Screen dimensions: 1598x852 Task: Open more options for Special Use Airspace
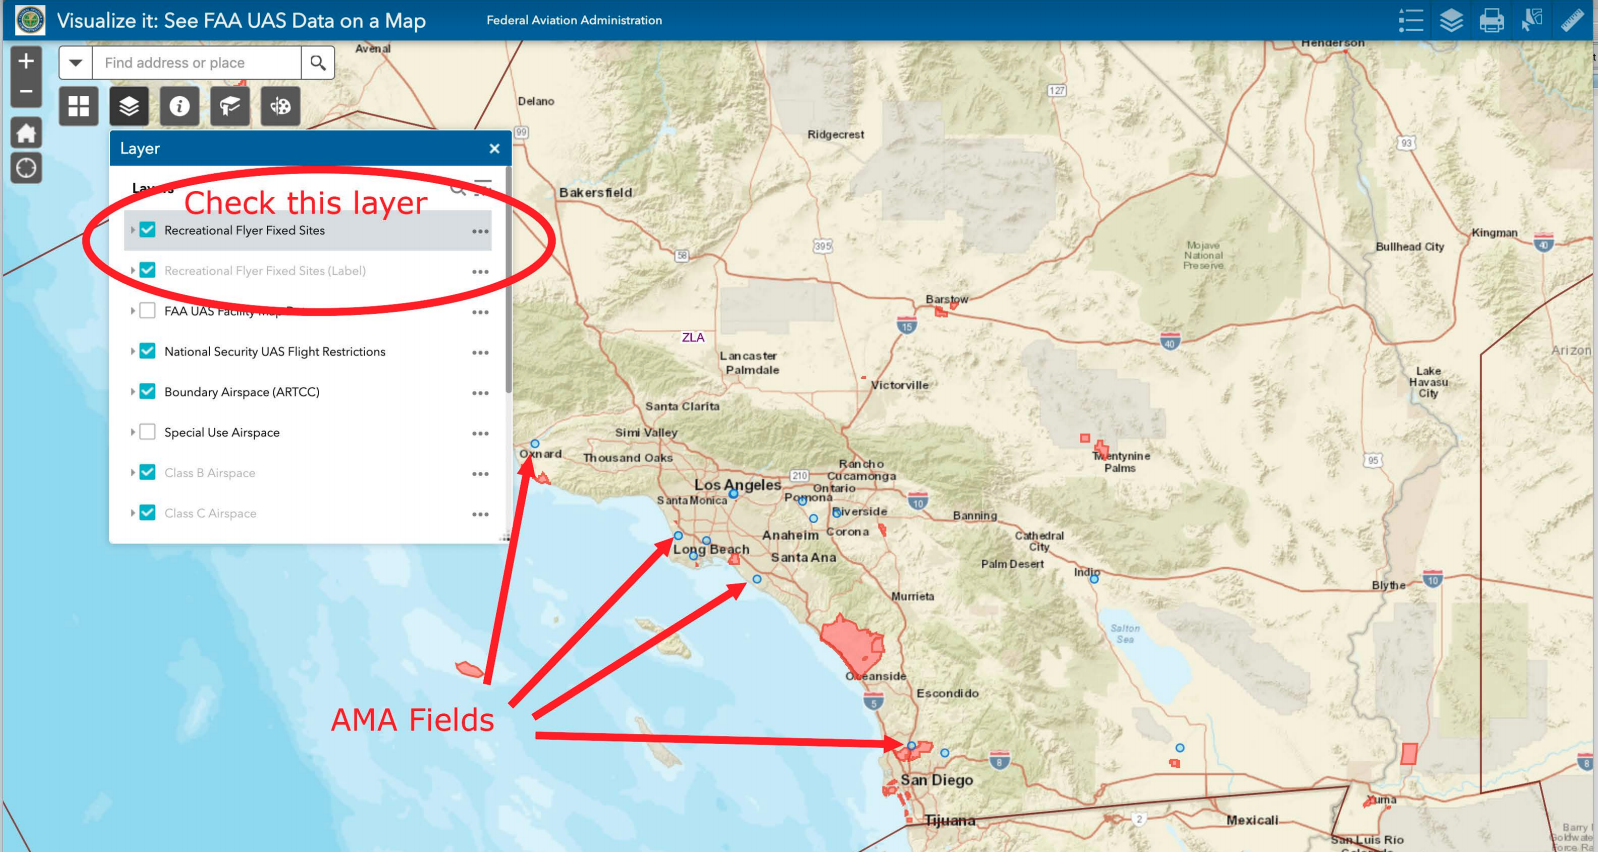pos(481,434)
